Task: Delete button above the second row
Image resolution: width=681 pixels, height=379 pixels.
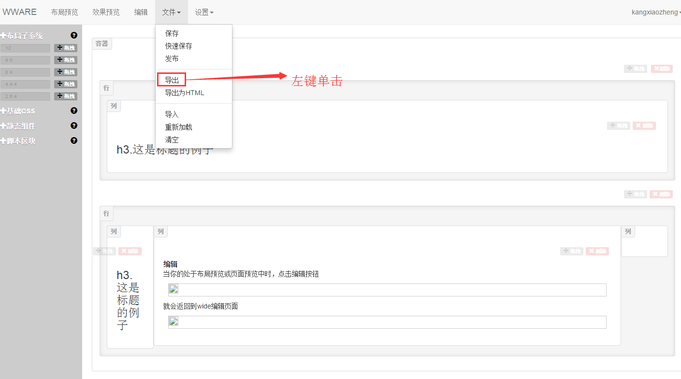Action: [x=661, y=194]
